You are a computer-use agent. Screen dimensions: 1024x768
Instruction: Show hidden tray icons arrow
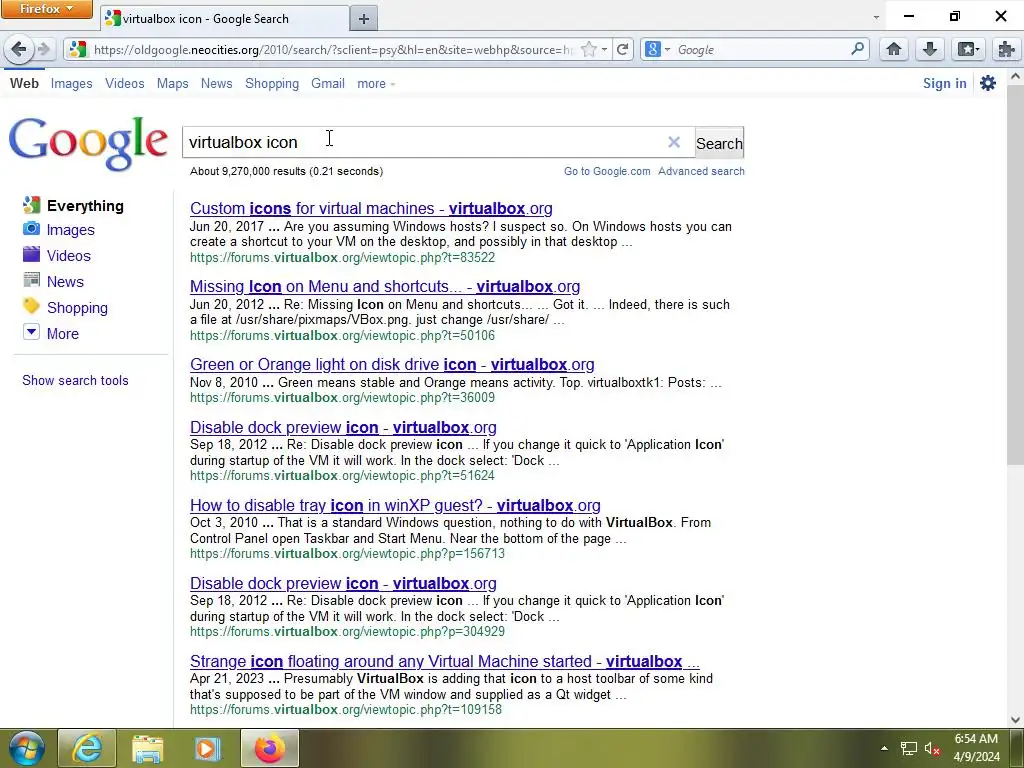884,749
